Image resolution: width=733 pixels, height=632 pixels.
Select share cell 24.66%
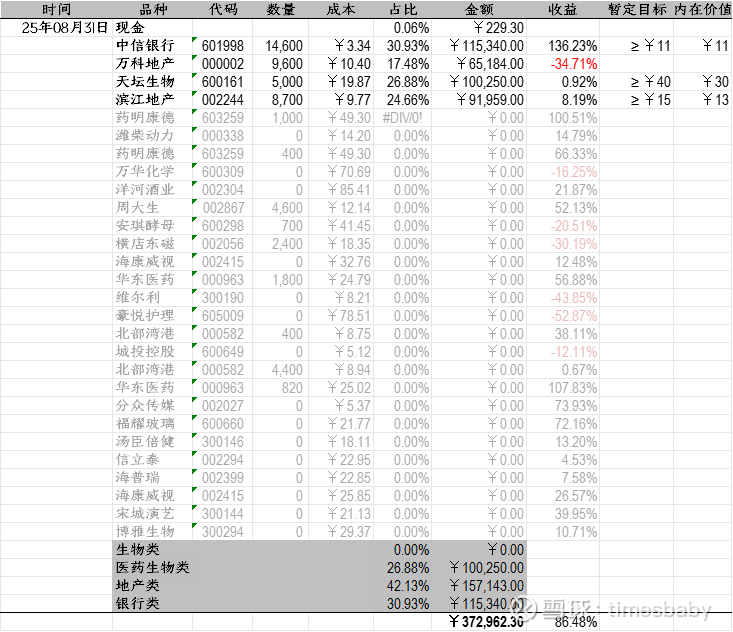[402, 100]
